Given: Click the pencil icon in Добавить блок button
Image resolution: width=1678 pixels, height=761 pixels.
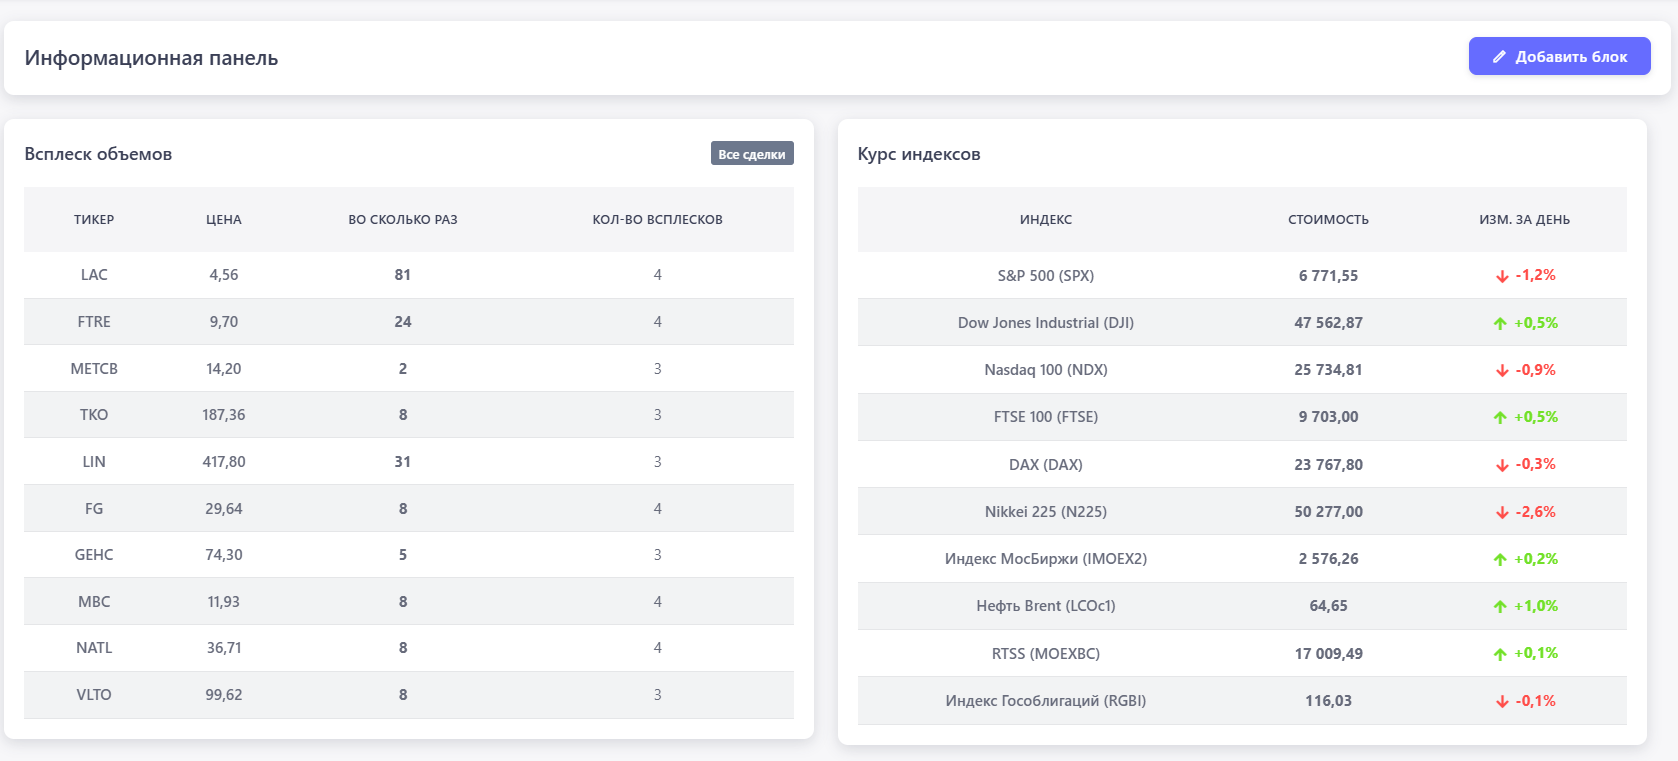Looking at the screenshot, I should 1499,57.
